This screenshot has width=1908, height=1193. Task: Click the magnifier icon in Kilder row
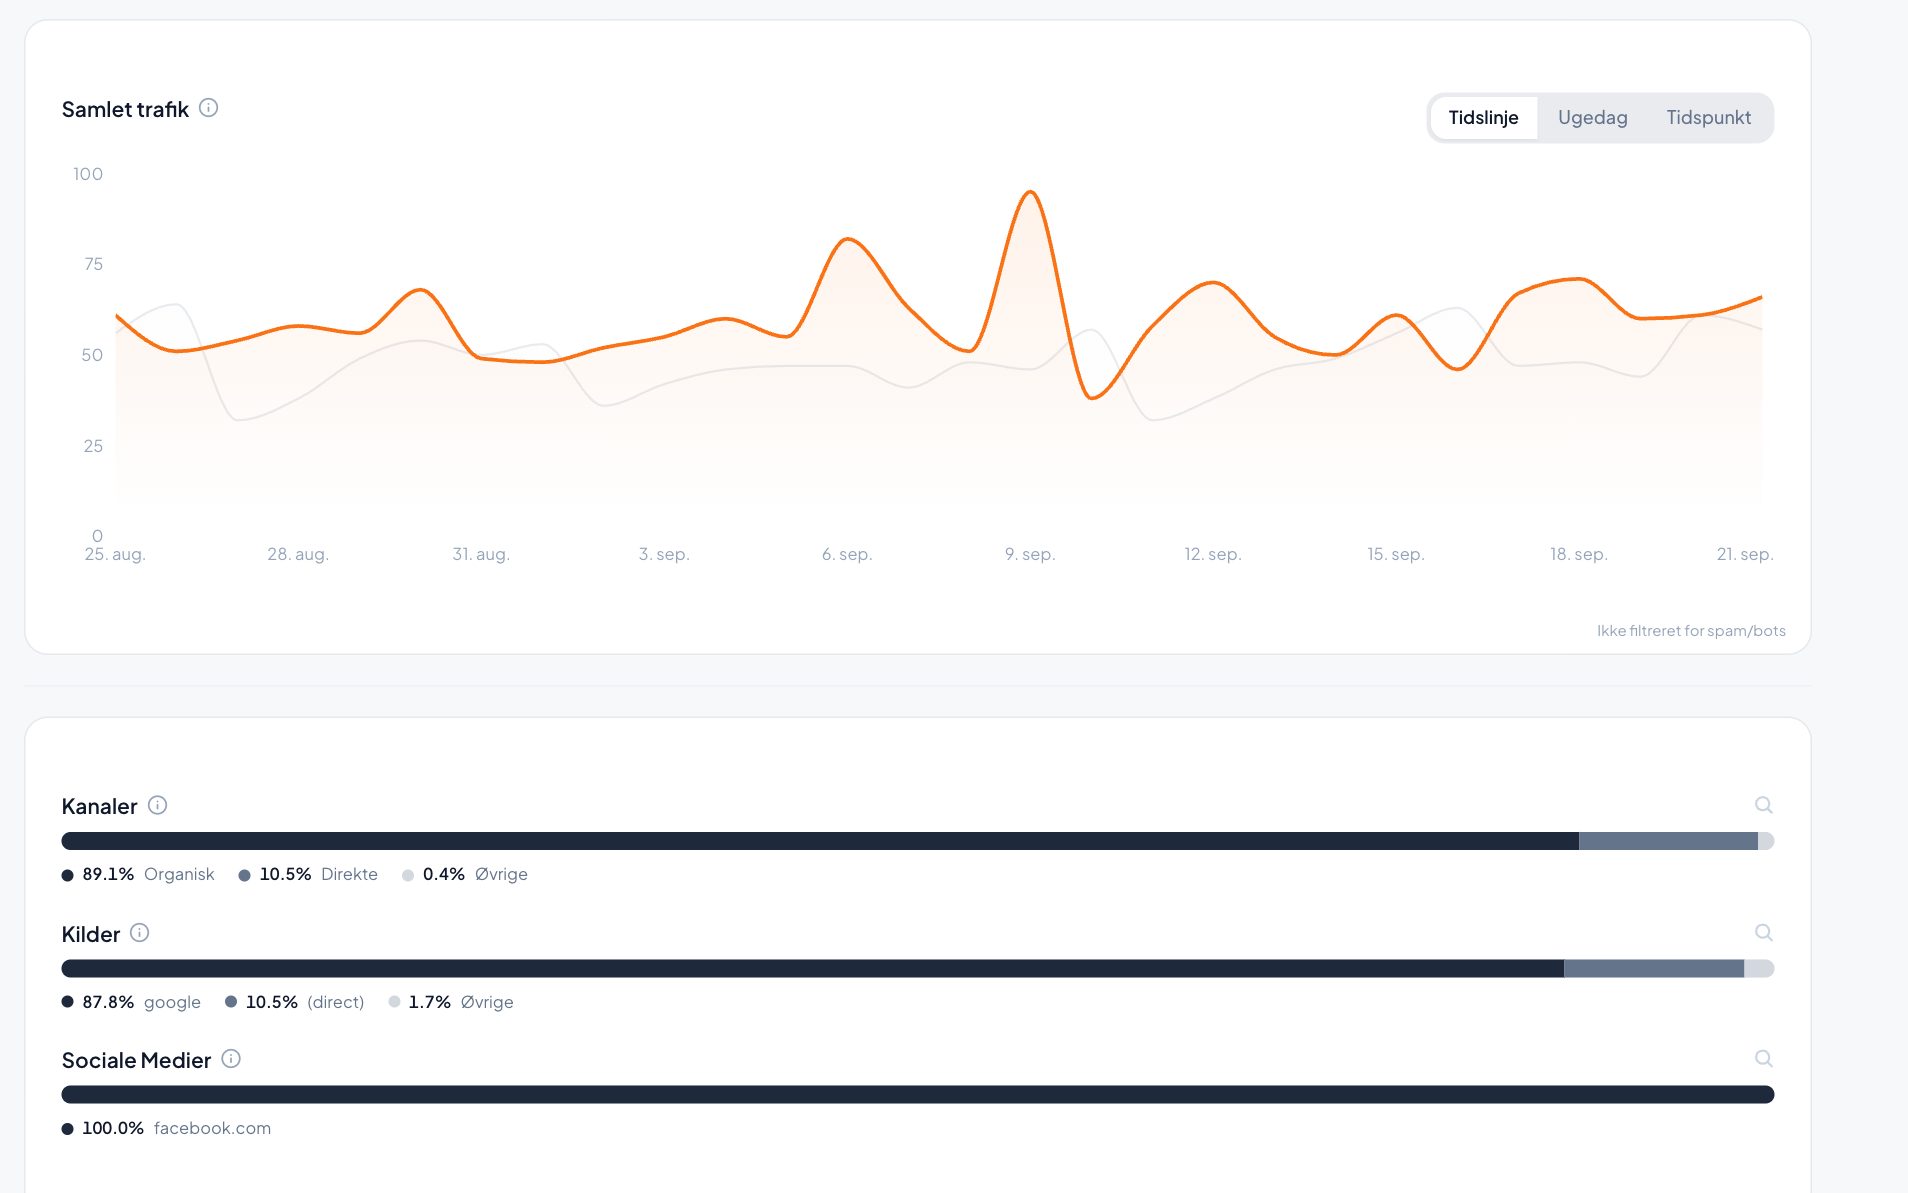click(1764, 933)
